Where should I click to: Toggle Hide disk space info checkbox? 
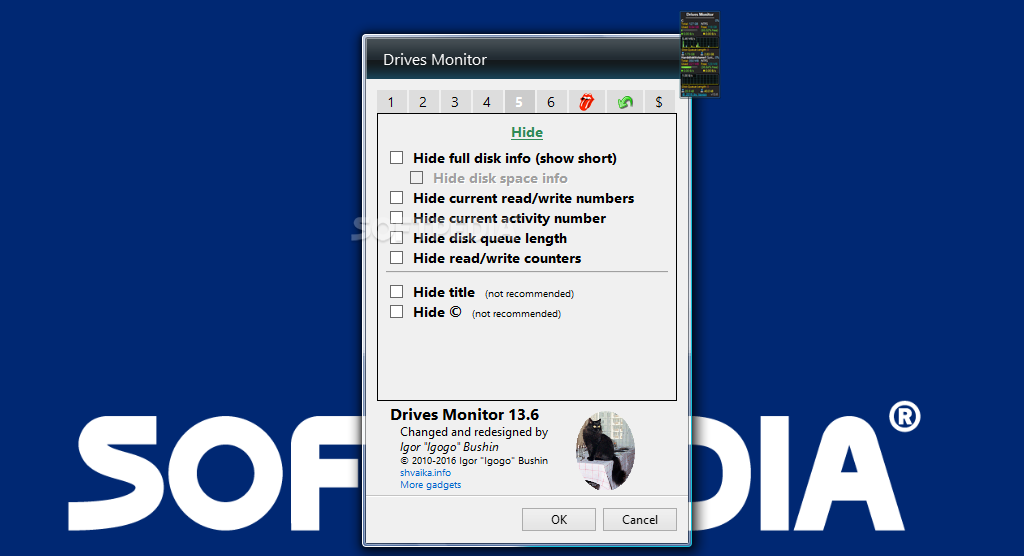pyautogui.click(x=417, y=178)
